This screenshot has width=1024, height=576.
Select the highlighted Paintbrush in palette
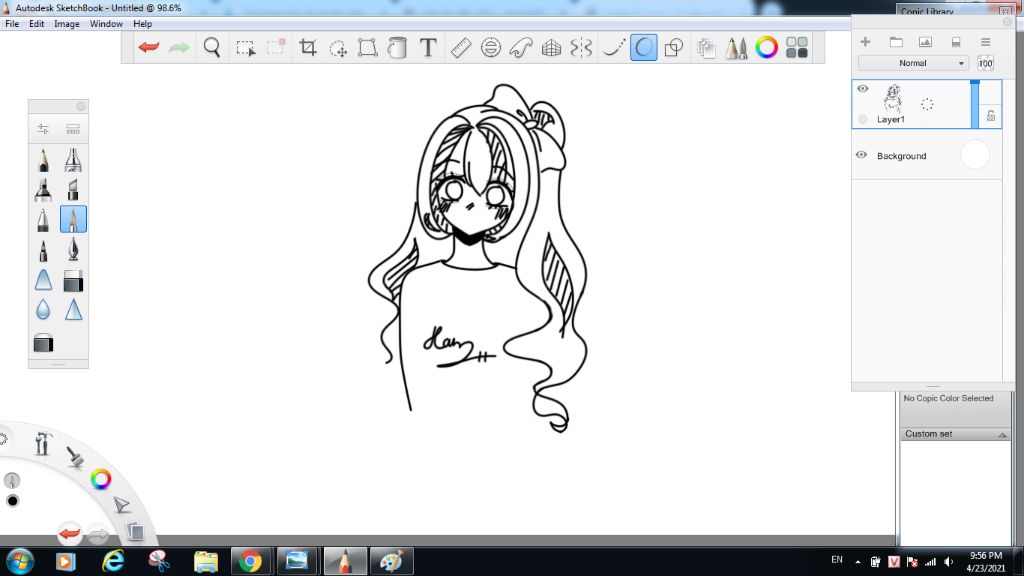click(x=73, y=219)
